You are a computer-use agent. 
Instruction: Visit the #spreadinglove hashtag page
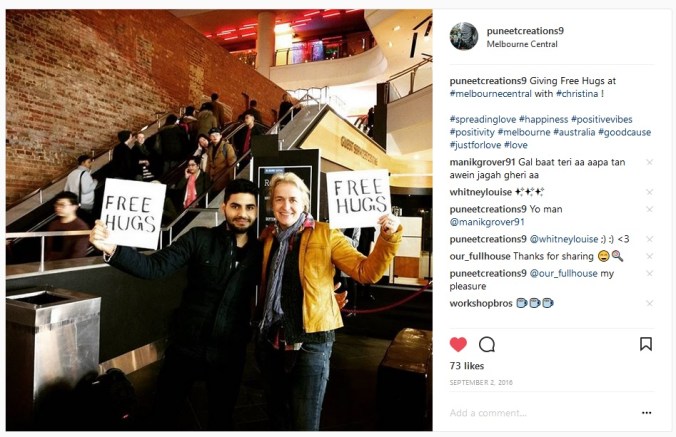(483, 119)
